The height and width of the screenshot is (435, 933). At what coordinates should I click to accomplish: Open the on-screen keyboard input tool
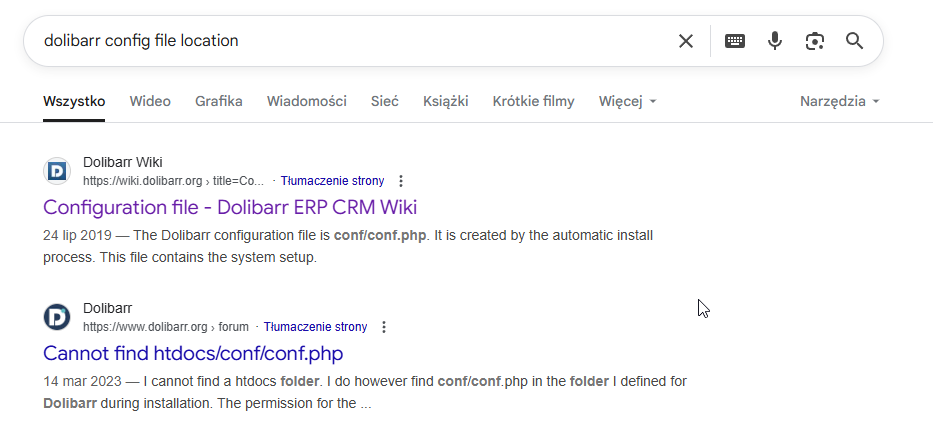735,41
